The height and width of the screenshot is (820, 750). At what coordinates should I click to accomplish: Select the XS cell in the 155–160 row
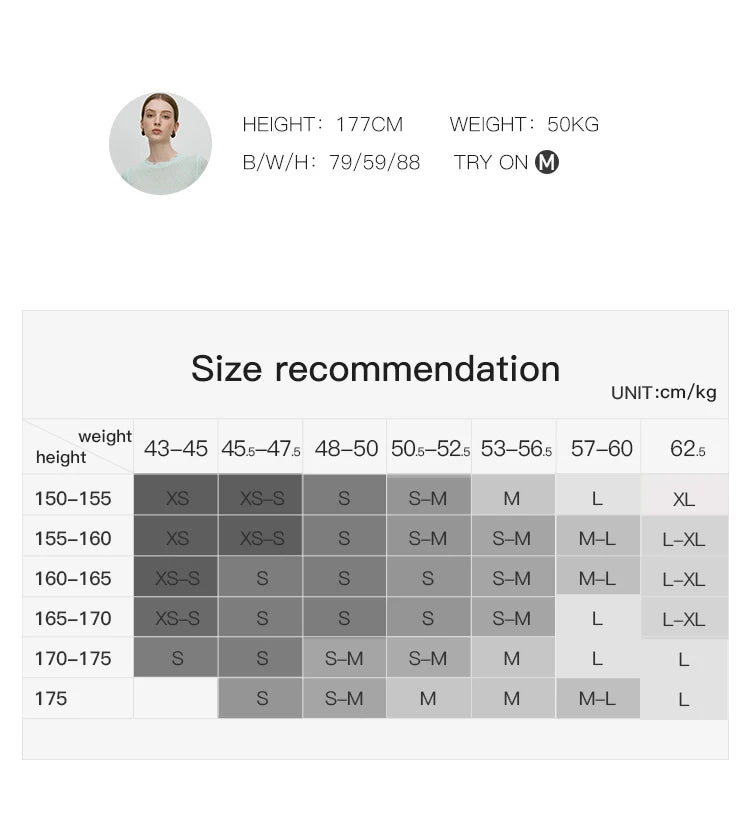(177, 538)
